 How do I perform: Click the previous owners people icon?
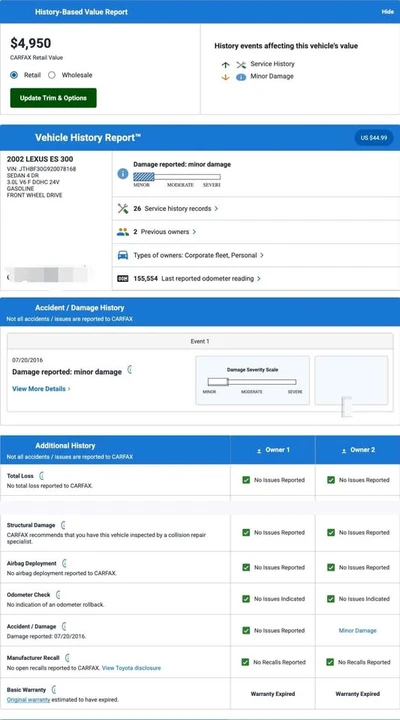pos(123,232)
